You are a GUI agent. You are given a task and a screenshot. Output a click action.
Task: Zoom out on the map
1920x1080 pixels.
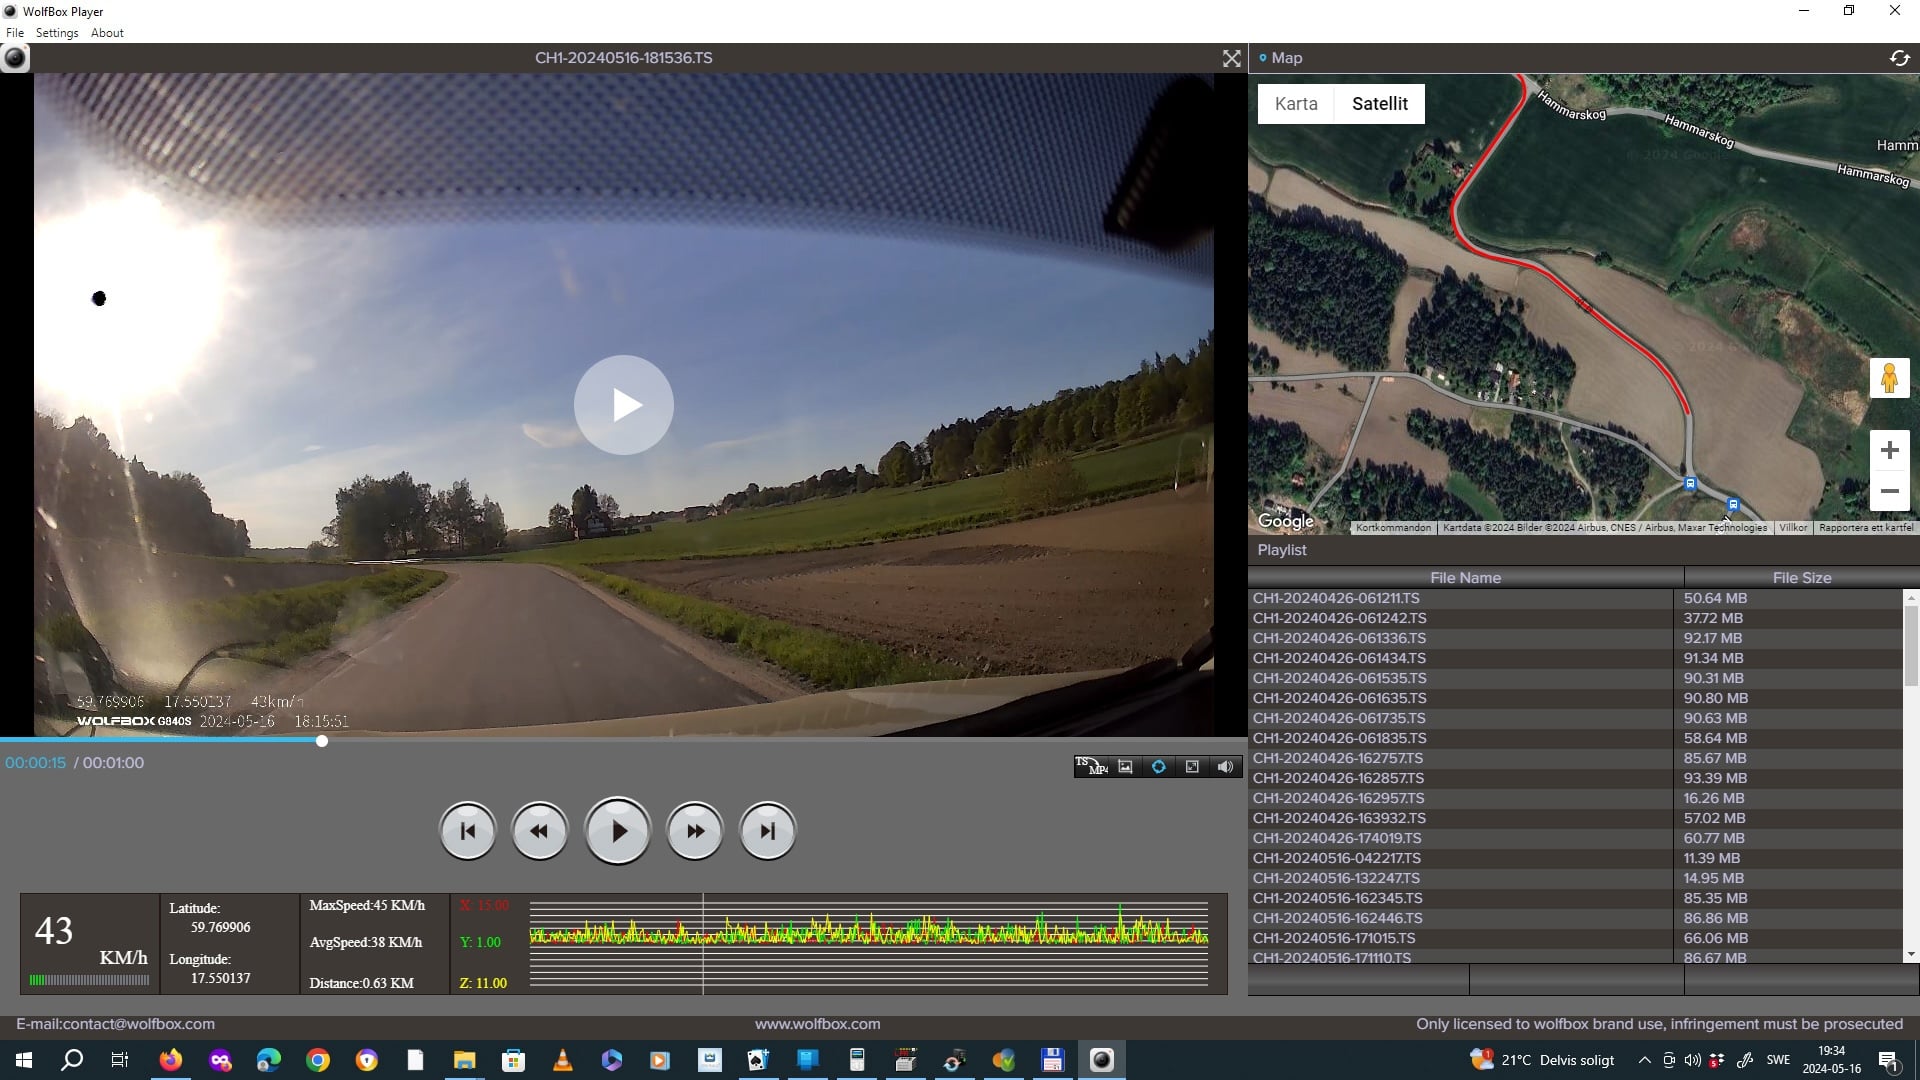click(x=1889, y=491)
